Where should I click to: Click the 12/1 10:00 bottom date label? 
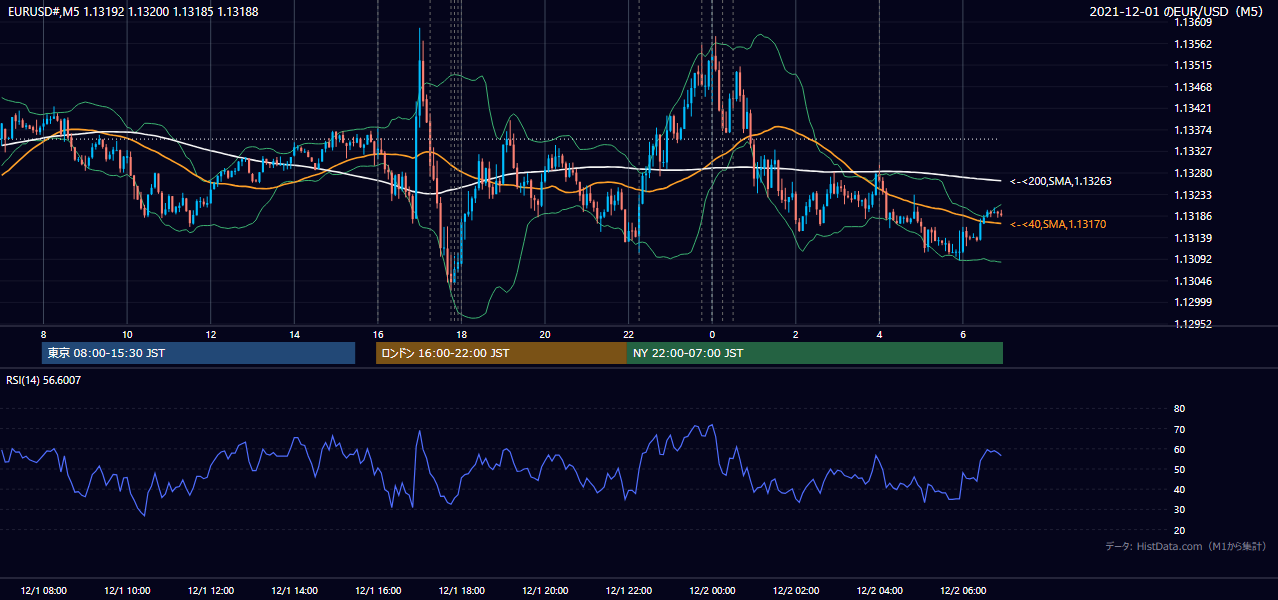pos(127,590)
